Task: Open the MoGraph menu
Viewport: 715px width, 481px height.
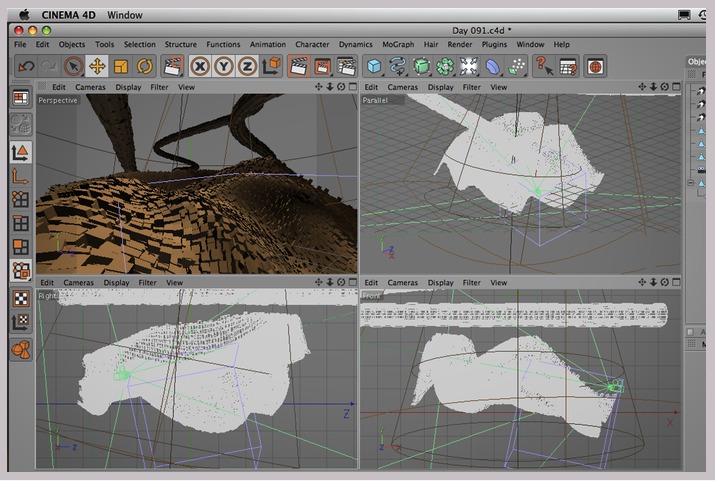Action: coord(397,44)
